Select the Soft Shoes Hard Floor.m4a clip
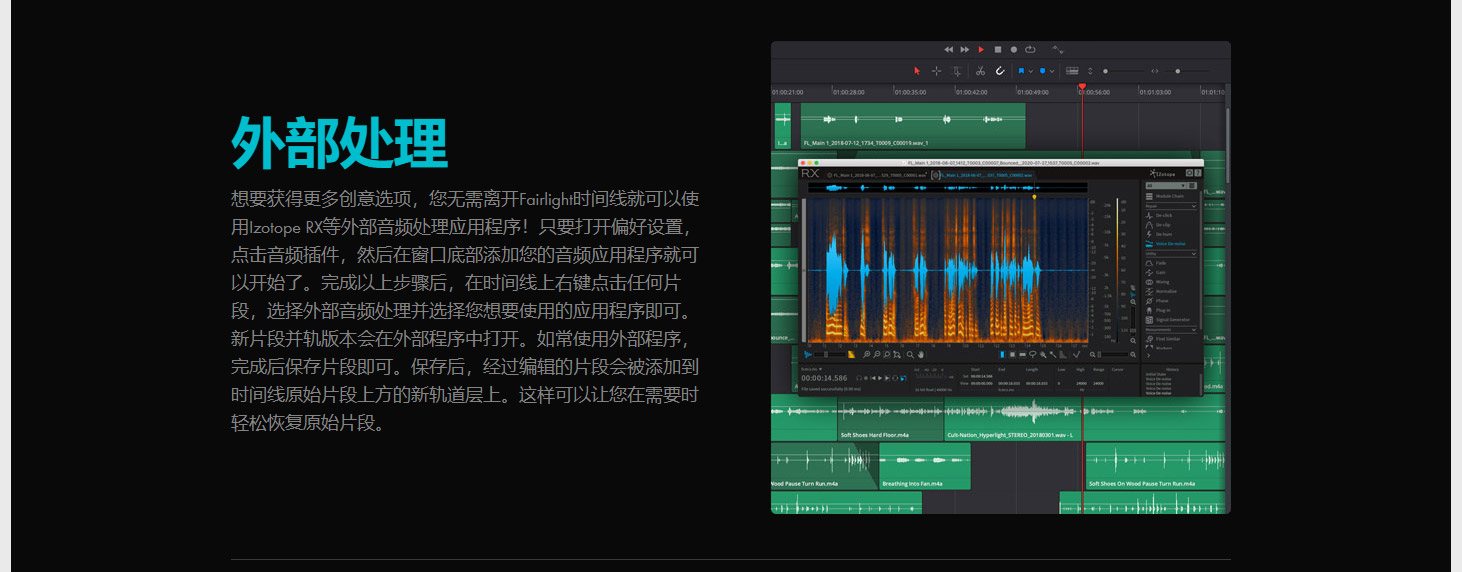Viewport: 1462px width, 572px height. pyautogui.click(x=889, y=421)
